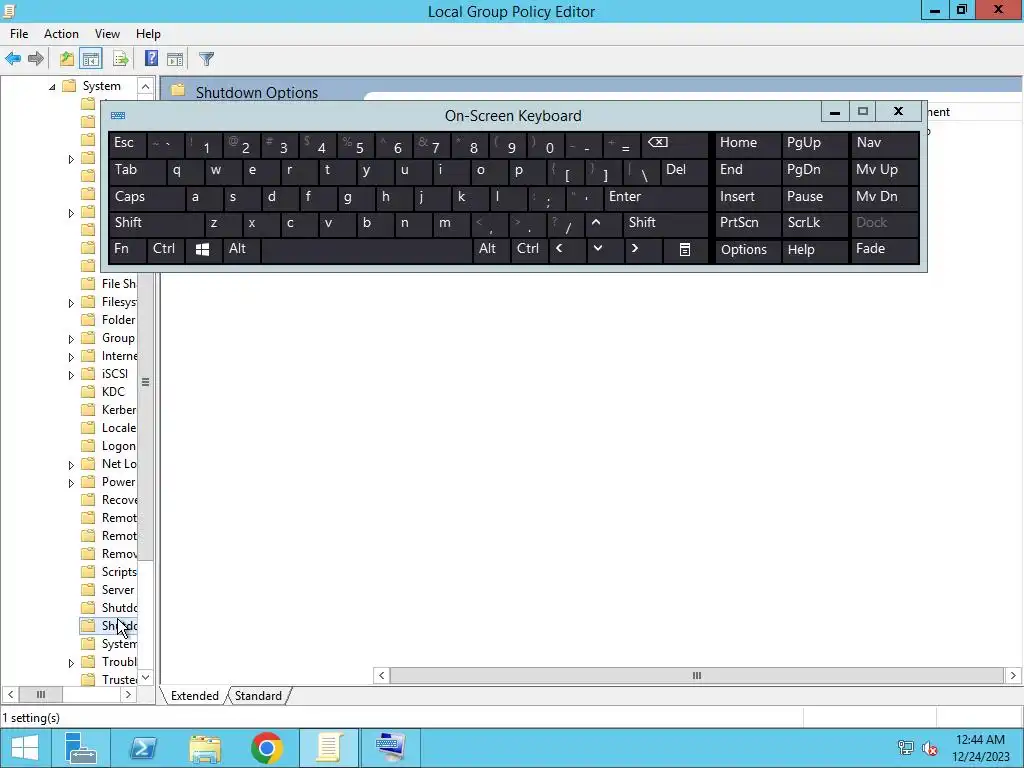Toggle the Caps key on On-Screen Keyboard
This screenshot has width=1024, height=768.
[x=146, y=197]
